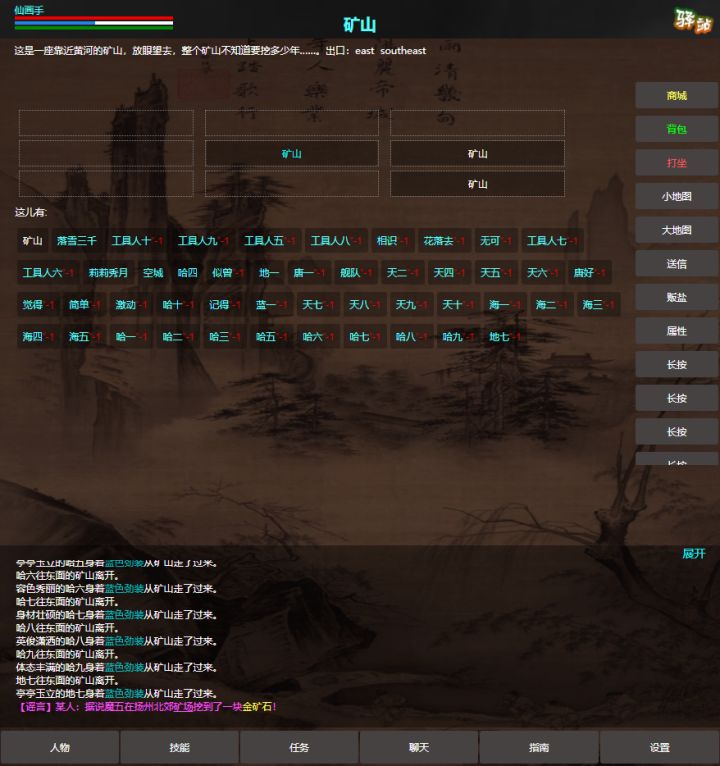Click the 打坐 meditate button
This screenshot has height=766, width=720.
(x=677, y=163)
